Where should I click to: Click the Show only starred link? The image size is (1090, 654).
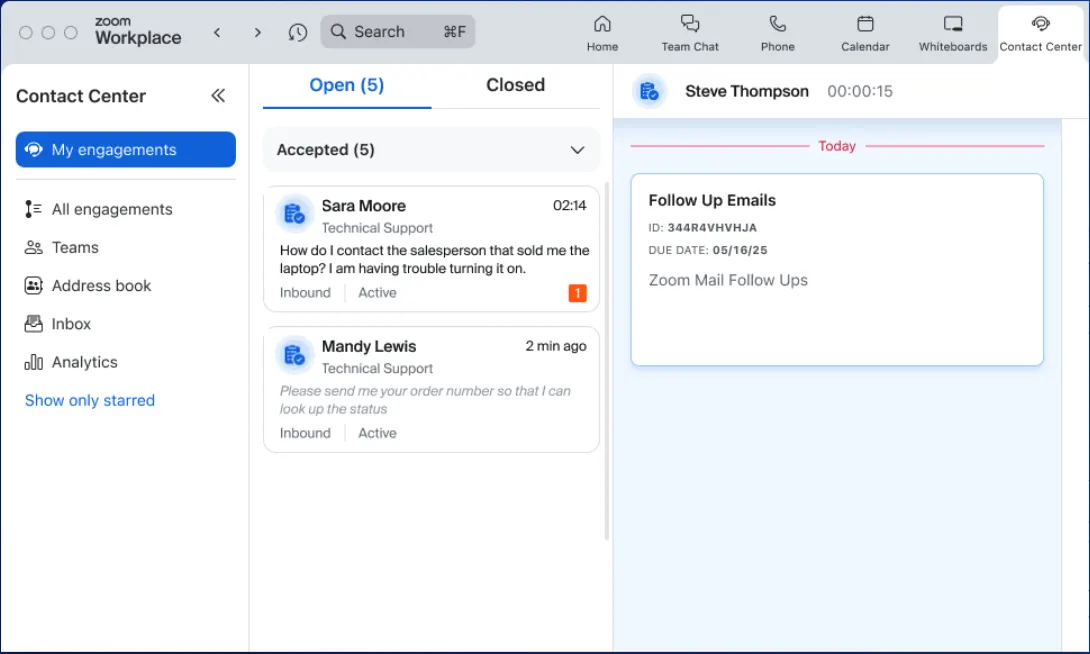[x=90, y=400]
